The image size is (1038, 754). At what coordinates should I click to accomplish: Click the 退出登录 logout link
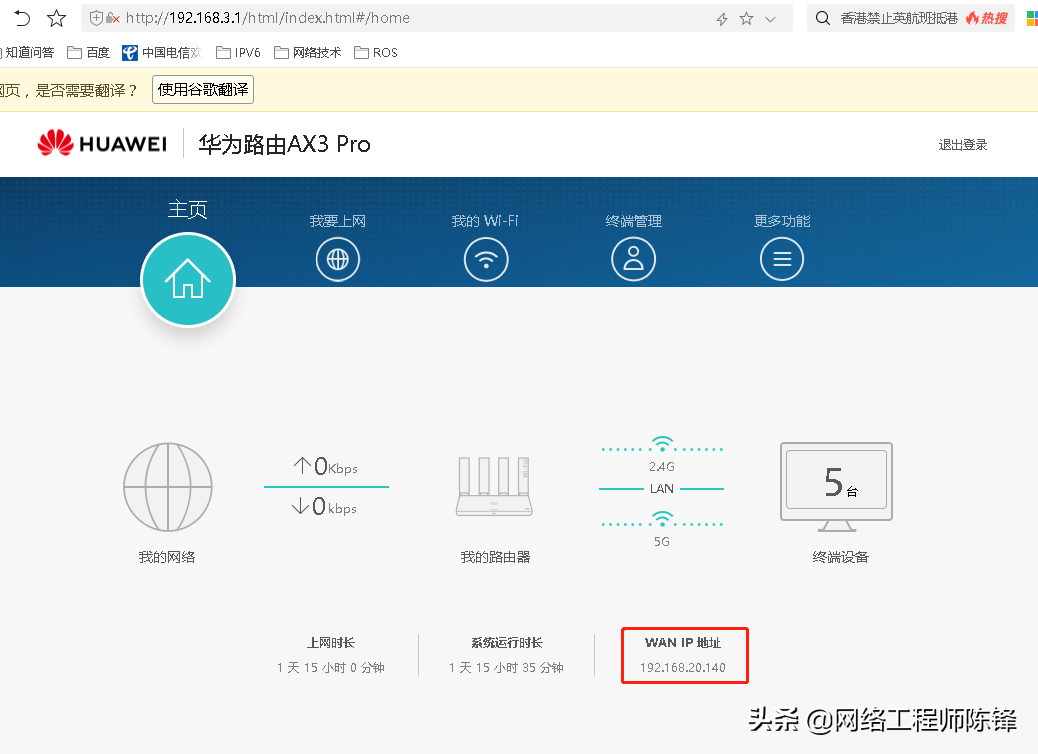962,145
